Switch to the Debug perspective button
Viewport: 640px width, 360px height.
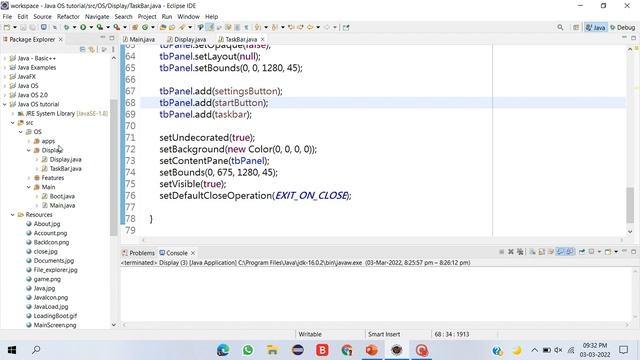tap(623, 27)
